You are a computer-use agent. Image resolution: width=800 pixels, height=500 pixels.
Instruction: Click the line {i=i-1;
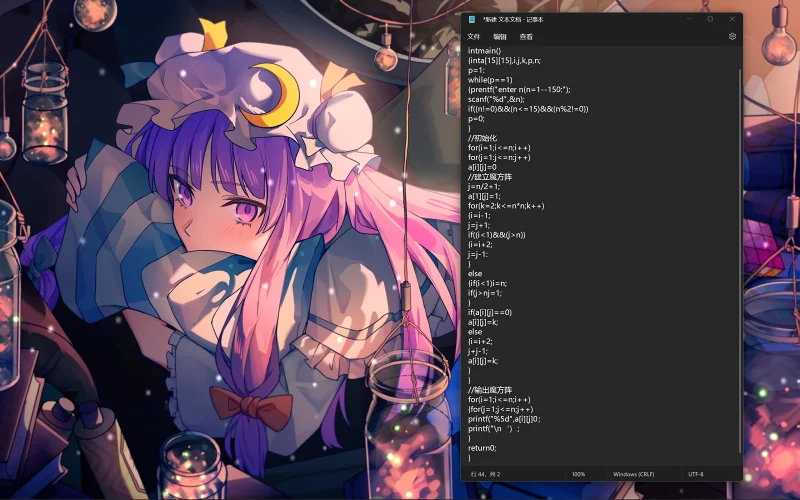[480, 215]
